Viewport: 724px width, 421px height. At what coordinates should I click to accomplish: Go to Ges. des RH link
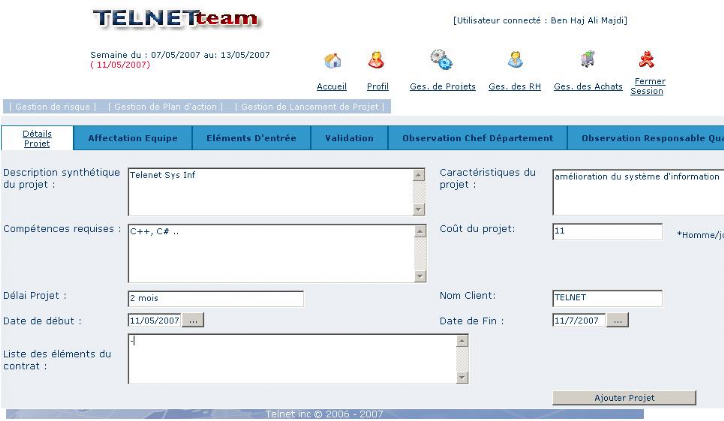point(514,86)
